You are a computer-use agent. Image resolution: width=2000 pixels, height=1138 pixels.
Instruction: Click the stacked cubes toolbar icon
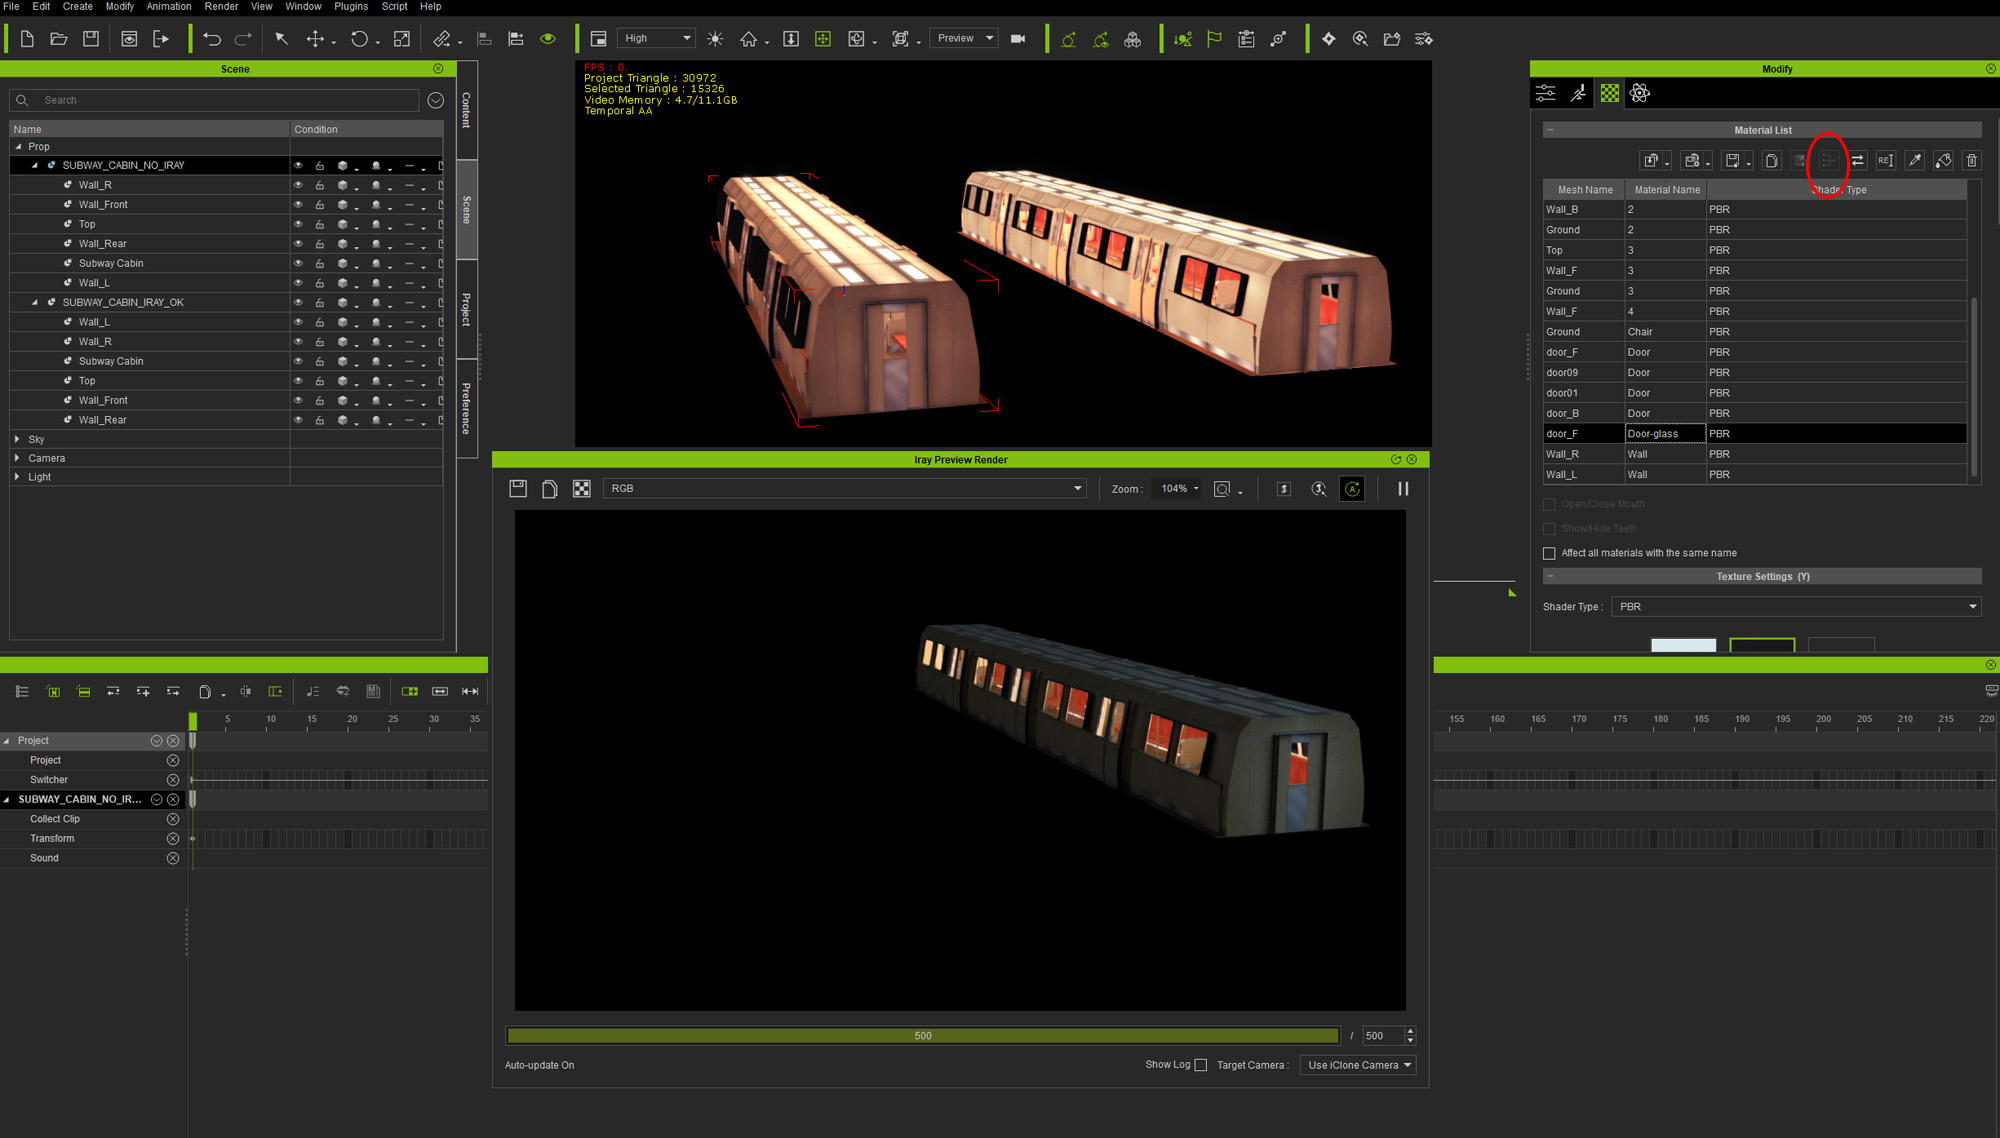coord(1132,39)
